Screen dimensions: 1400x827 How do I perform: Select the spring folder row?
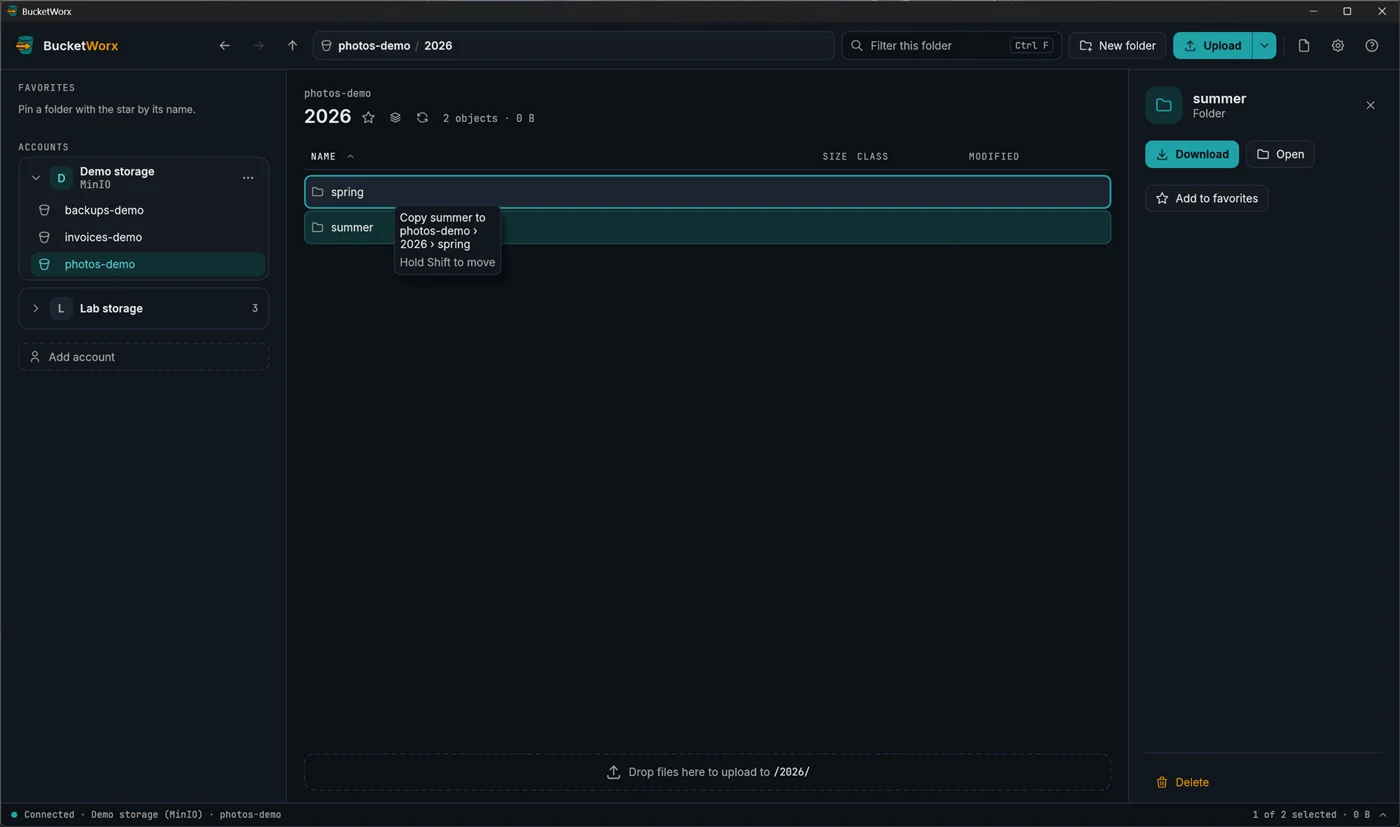coord(707,192)
